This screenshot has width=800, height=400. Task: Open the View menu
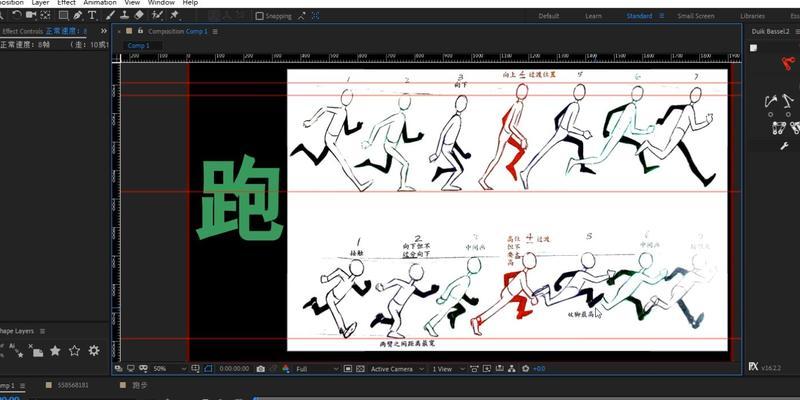(132, 3)
